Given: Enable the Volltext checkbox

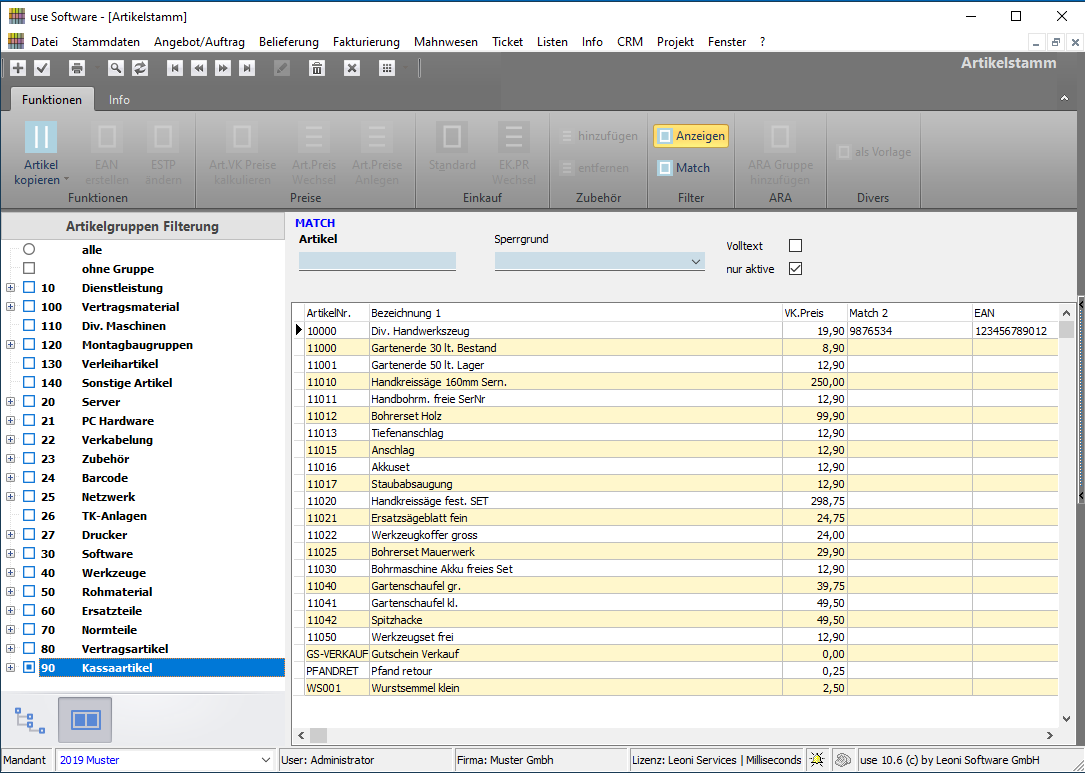Looking at the screenshot, I should tap(795, 245).
